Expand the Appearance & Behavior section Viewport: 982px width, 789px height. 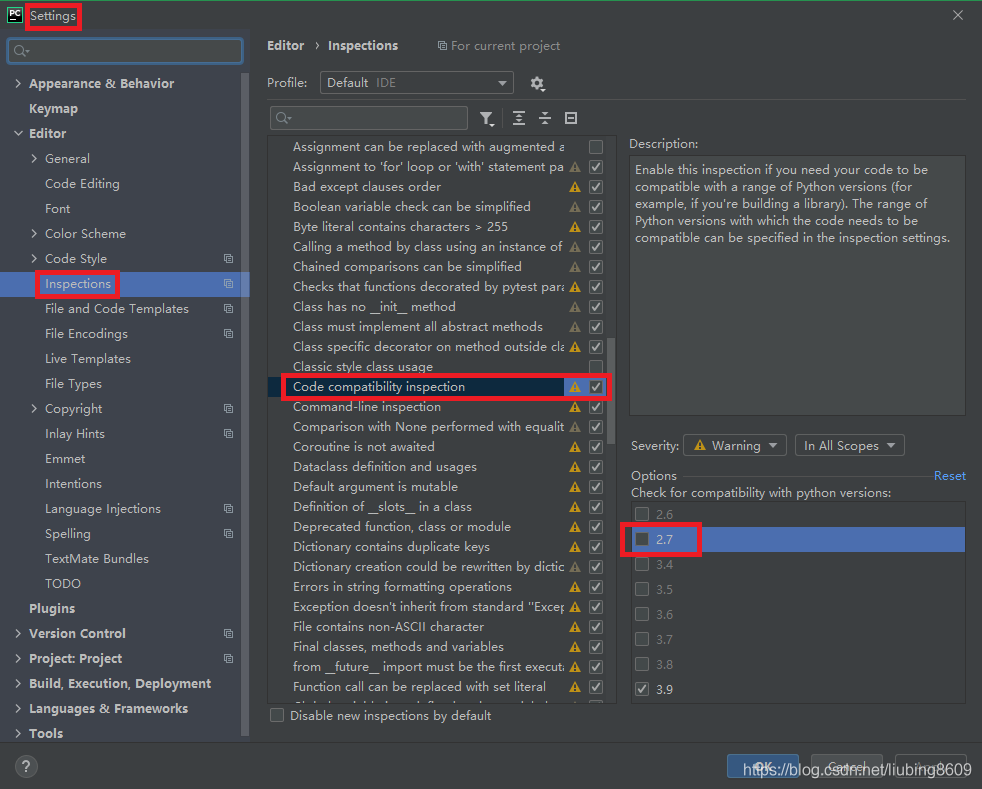click(17, 83)
